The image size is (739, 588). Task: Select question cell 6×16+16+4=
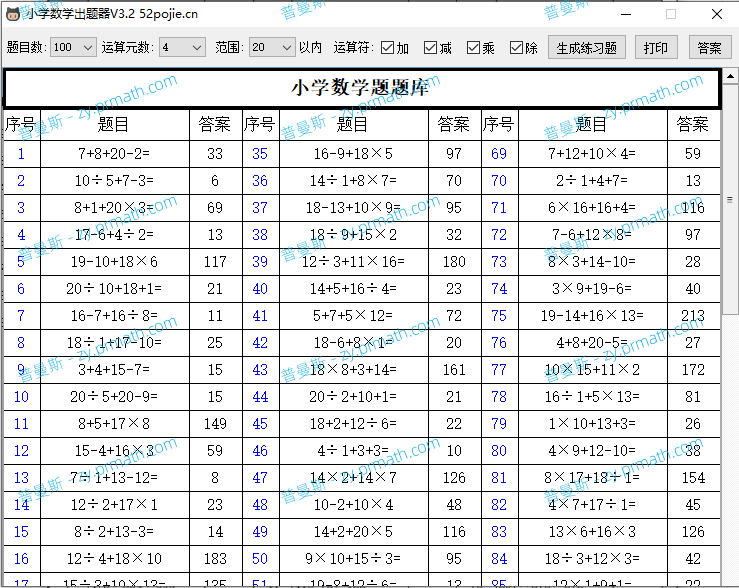[592, 208]
